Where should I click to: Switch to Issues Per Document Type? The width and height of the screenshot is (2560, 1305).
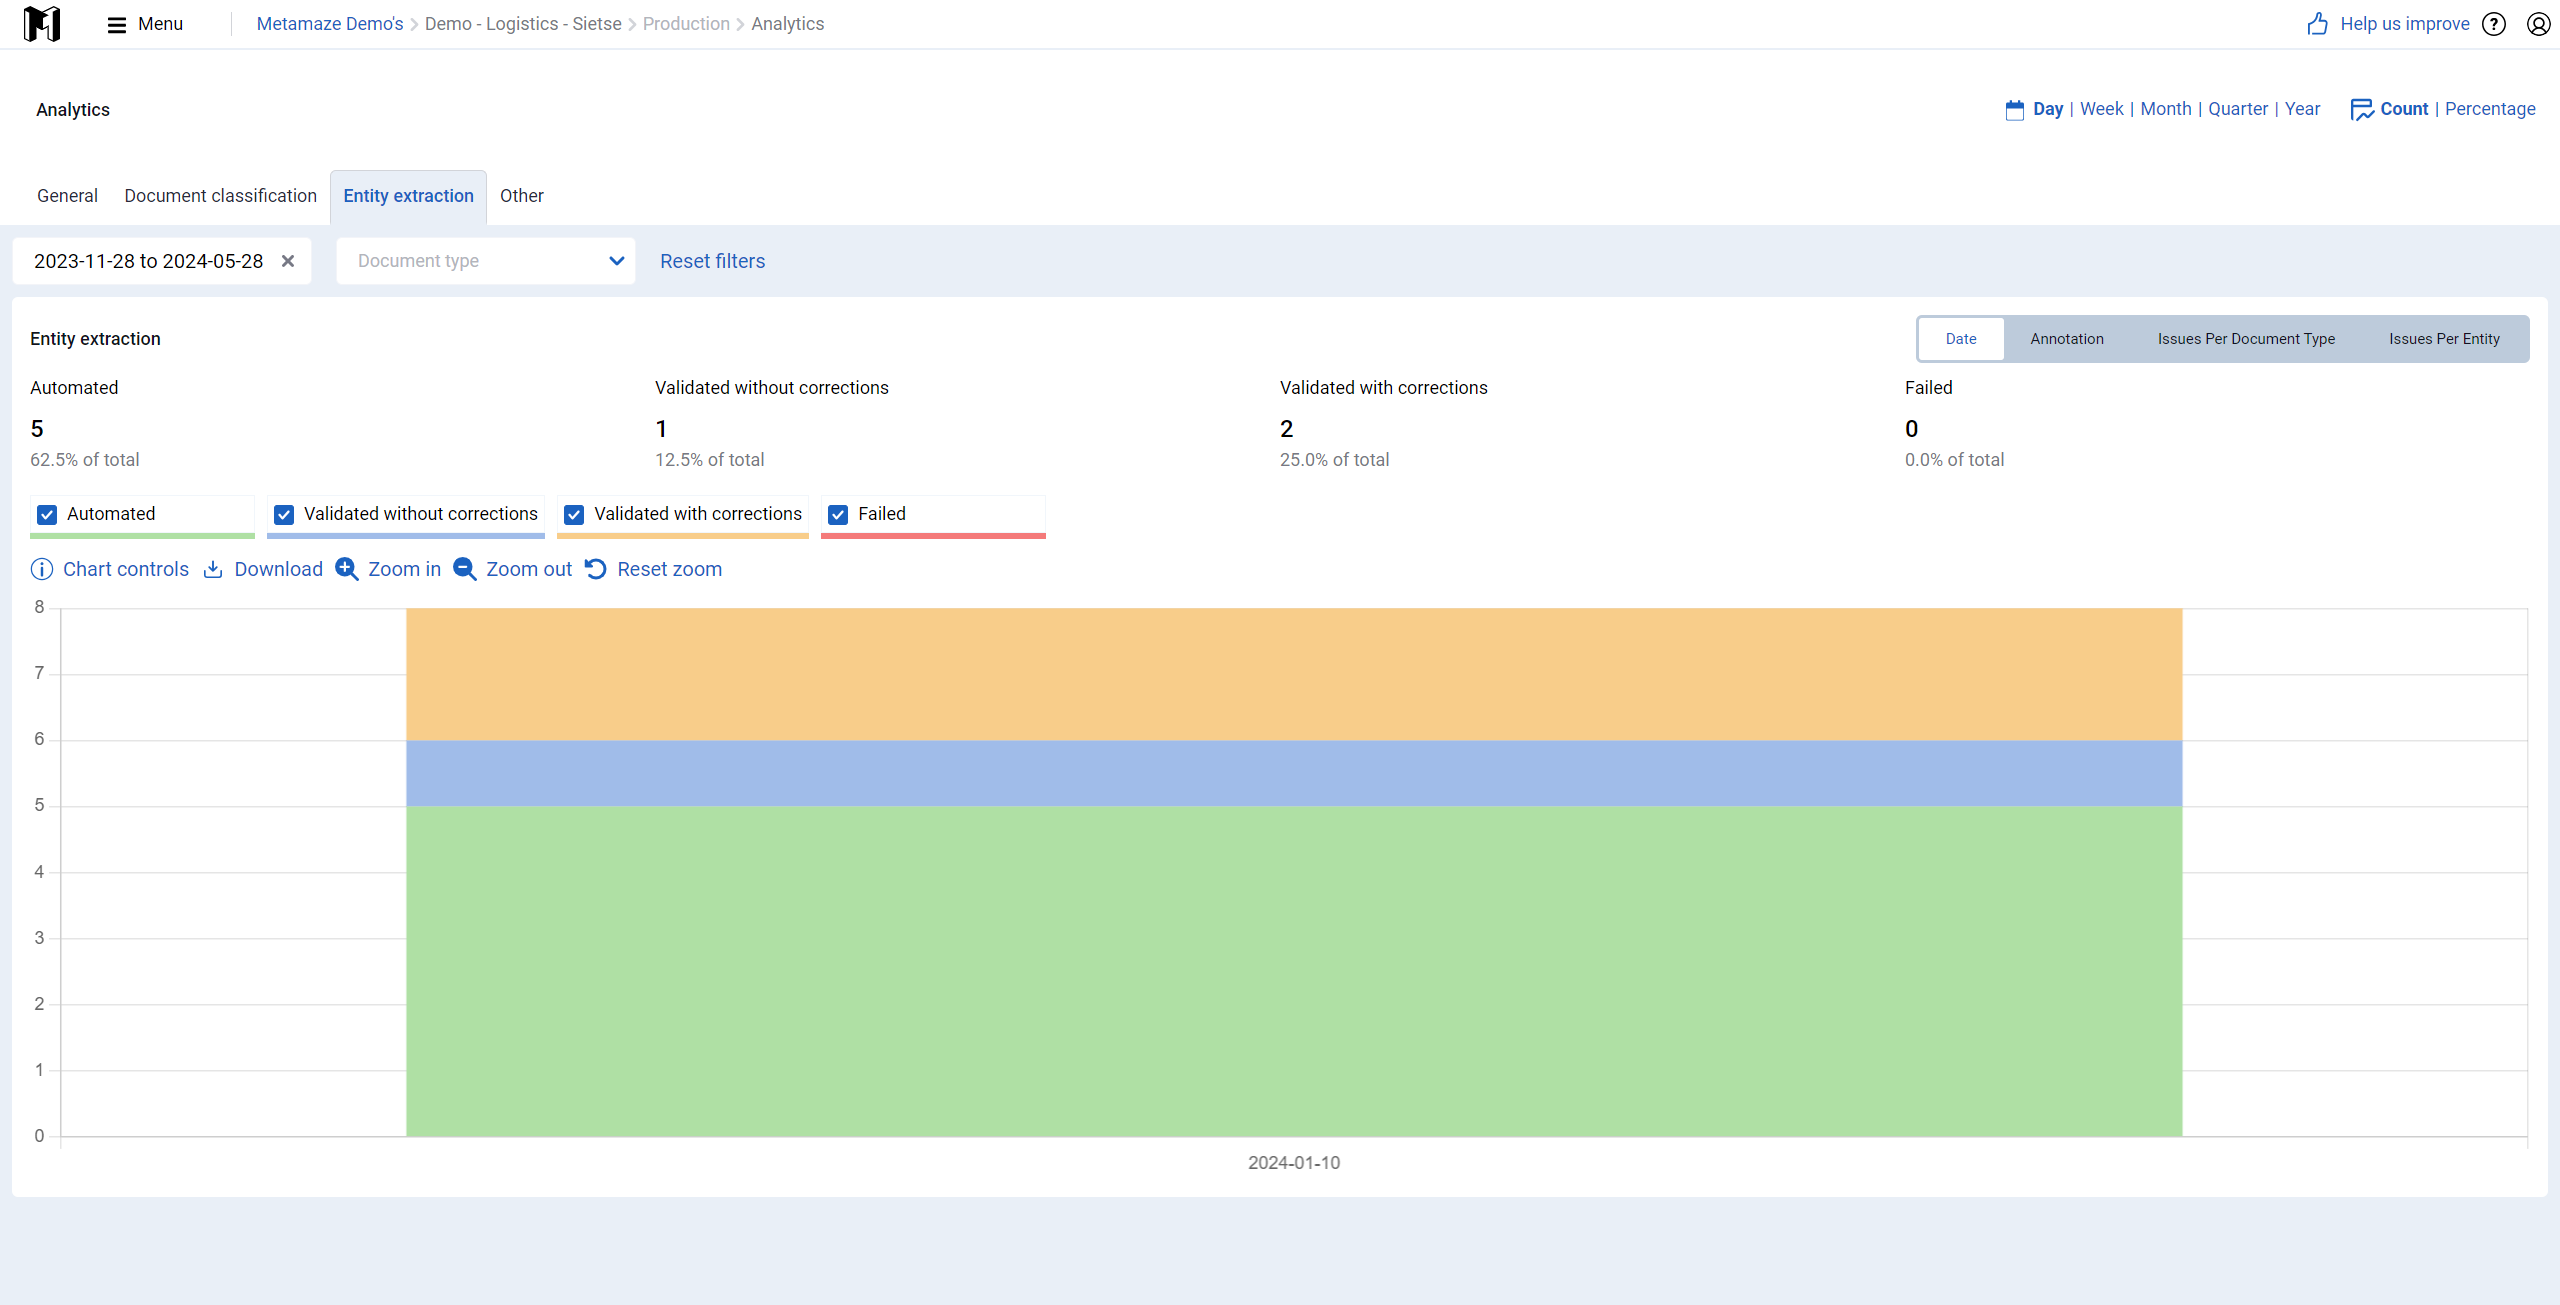pyautogui.click(x=2246, y=339)
